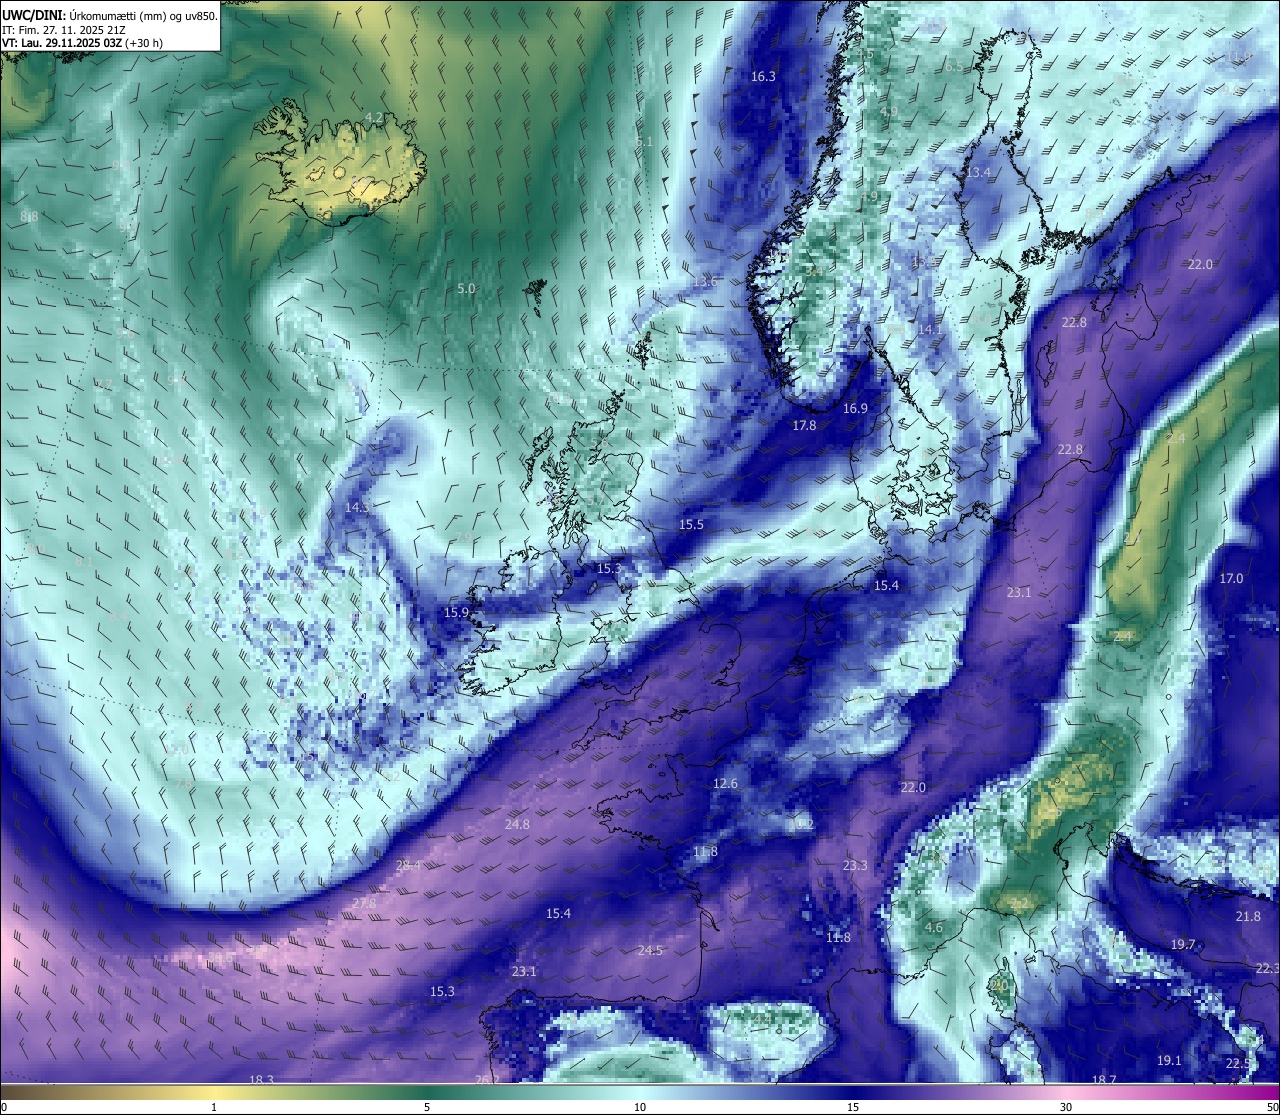Click the 5.0 value in the Norwegian Sea
Viewport: 1280px width, 1115px height.
point(466,288)
